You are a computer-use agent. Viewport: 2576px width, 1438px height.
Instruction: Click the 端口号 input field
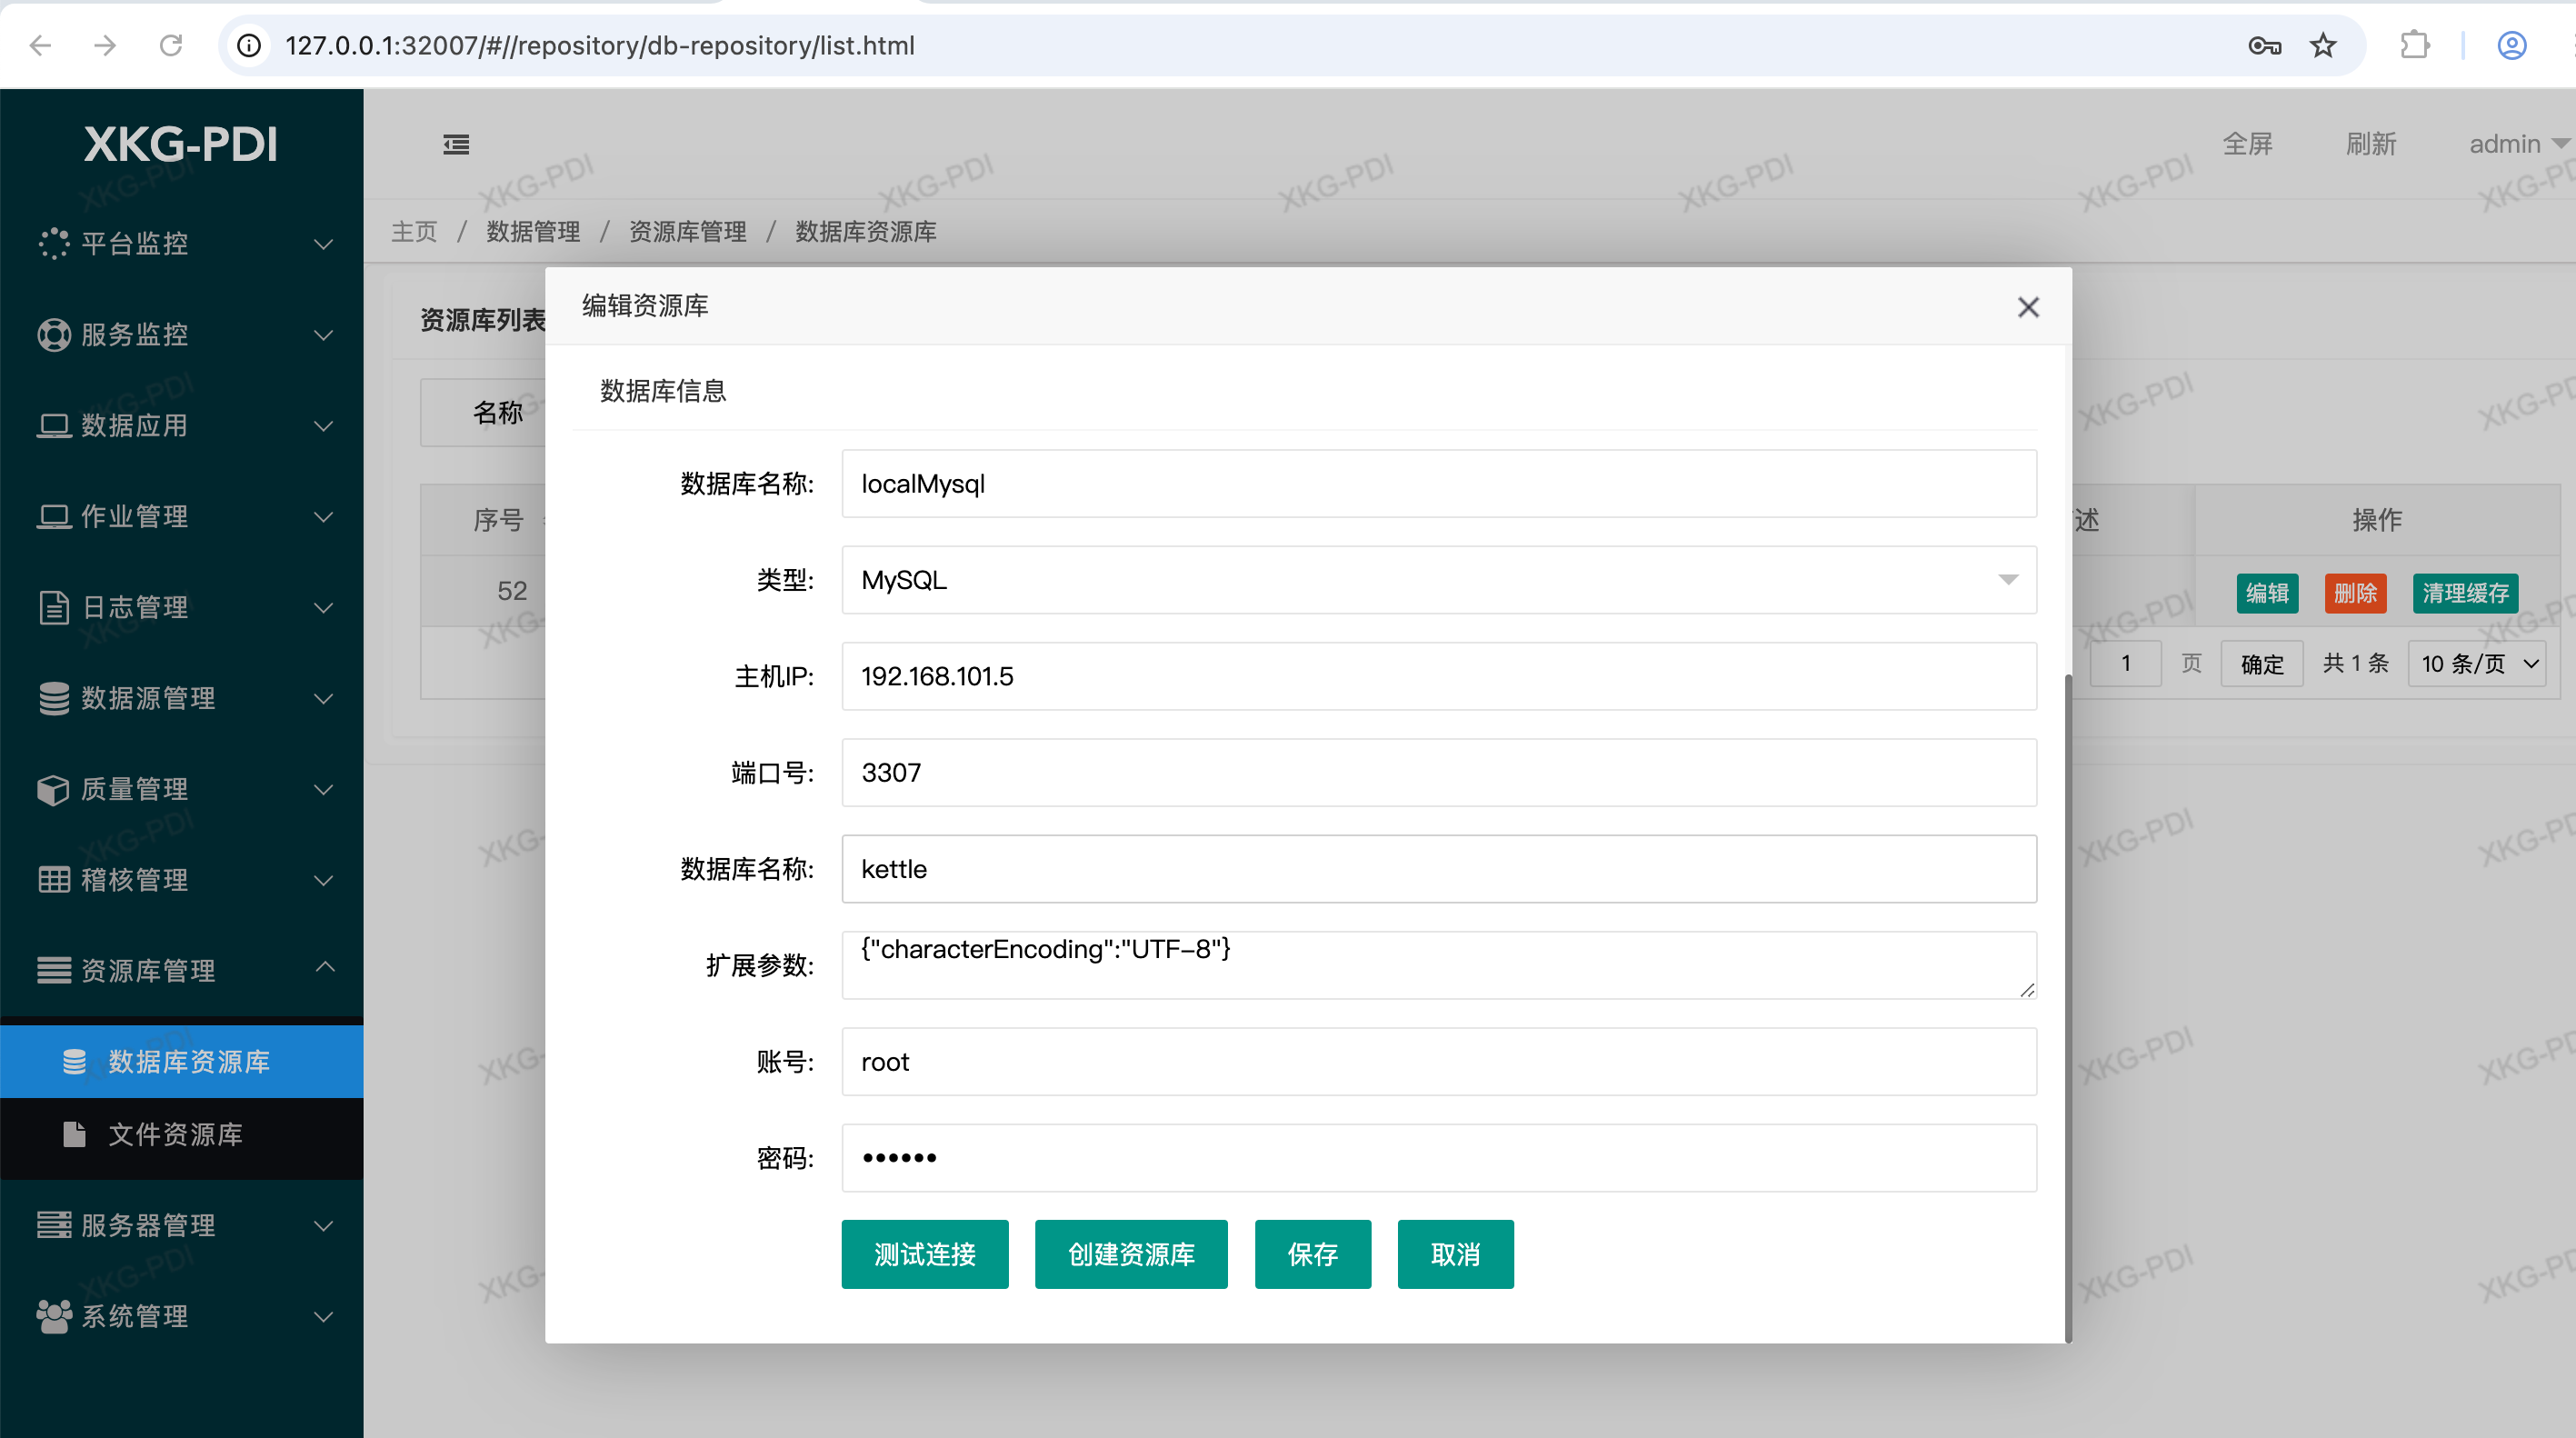pyautogui.click(x=1438, y=773)
